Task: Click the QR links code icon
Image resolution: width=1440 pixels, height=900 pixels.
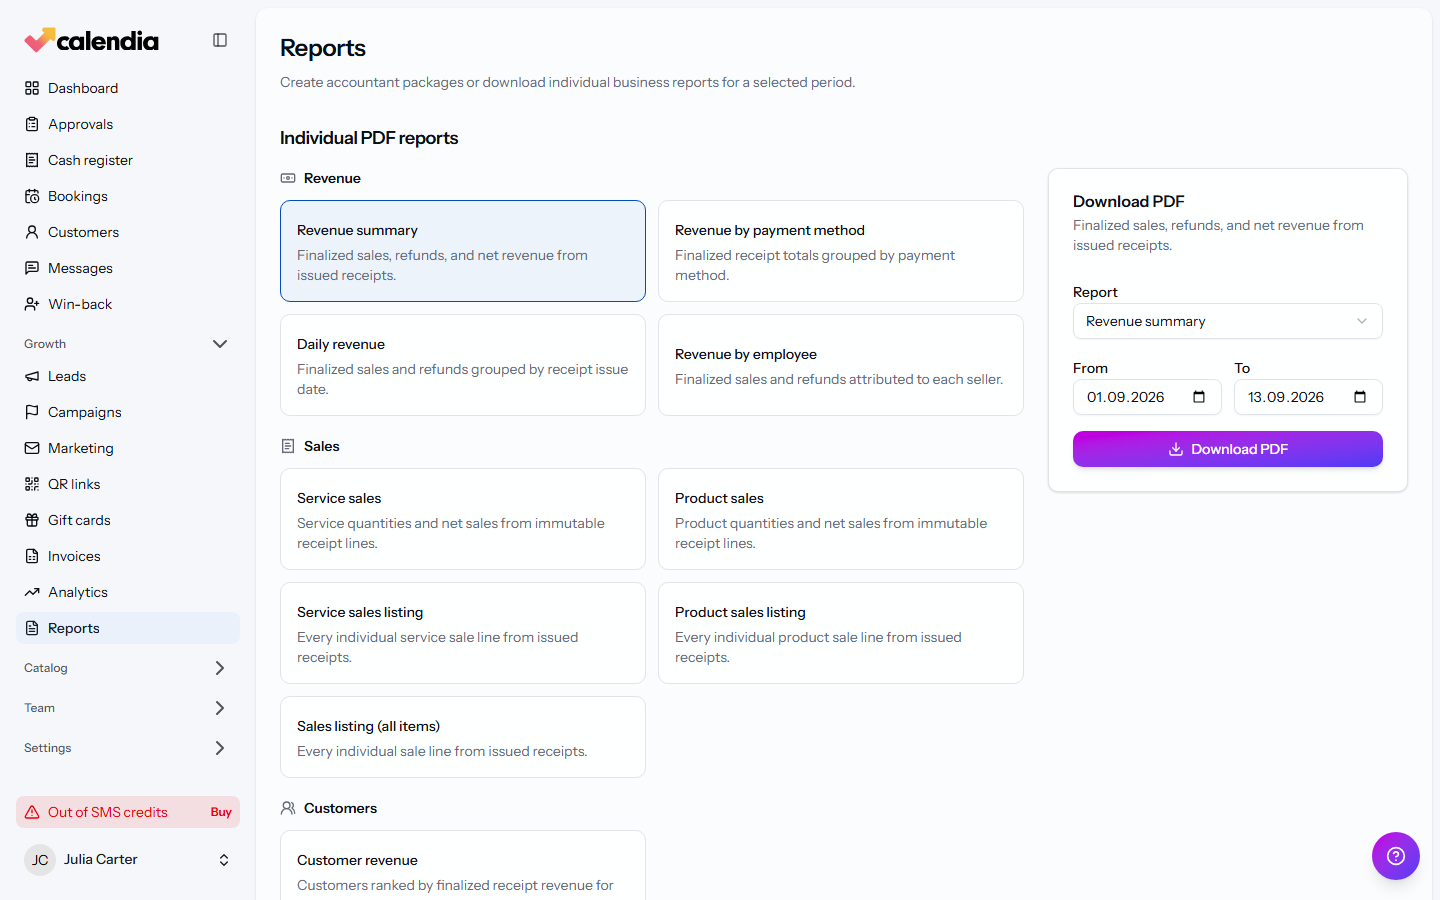Action: pos(32,484)
